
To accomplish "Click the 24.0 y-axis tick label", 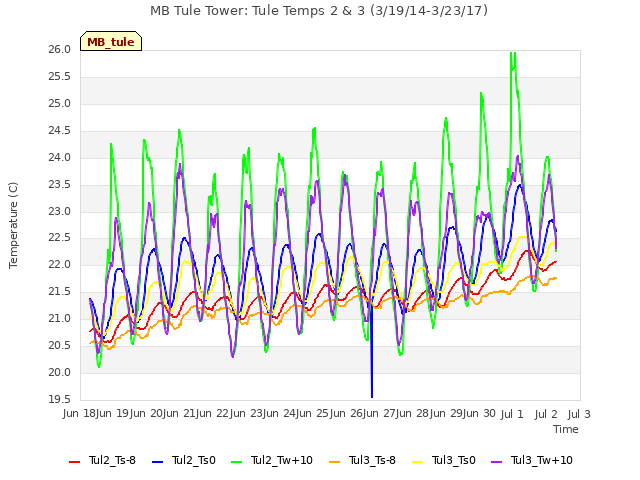I will tap(60, 158).
